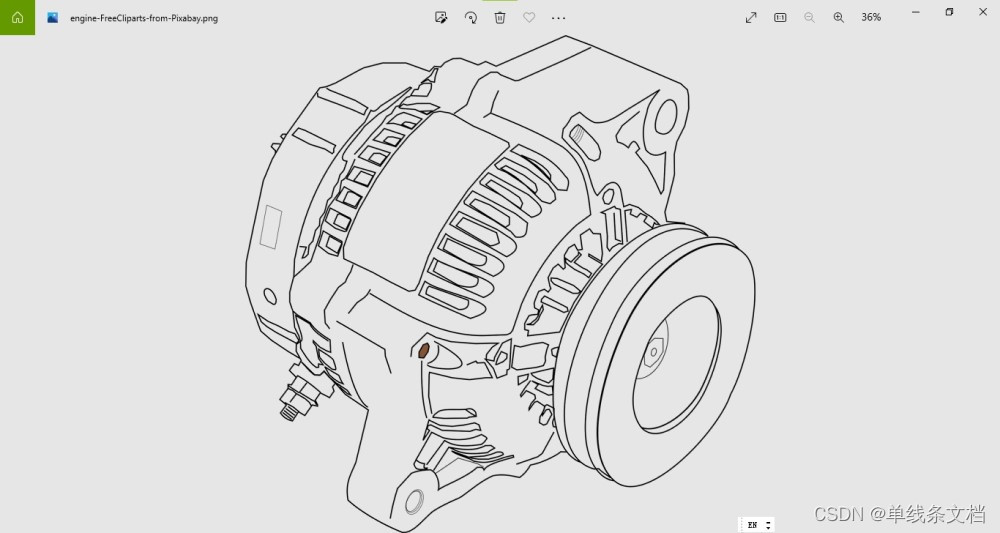Image resolution: width=1000 pixels, height=533 pixels.
Task: Zoom in with the plus magnifier
Action: (x=839, y=17)
